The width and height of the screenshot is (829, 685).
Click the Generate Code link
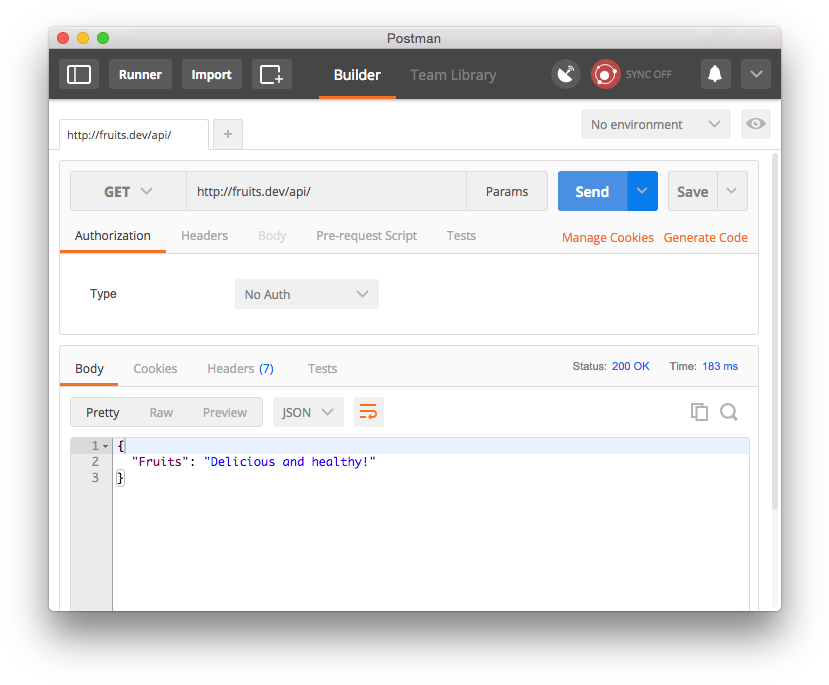[x=705, y=238]
